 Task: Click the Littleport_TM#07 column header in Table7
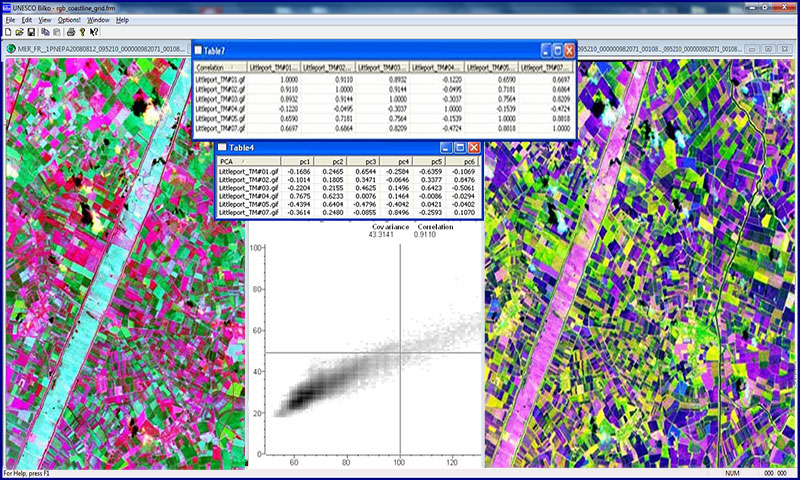point(546,67)
